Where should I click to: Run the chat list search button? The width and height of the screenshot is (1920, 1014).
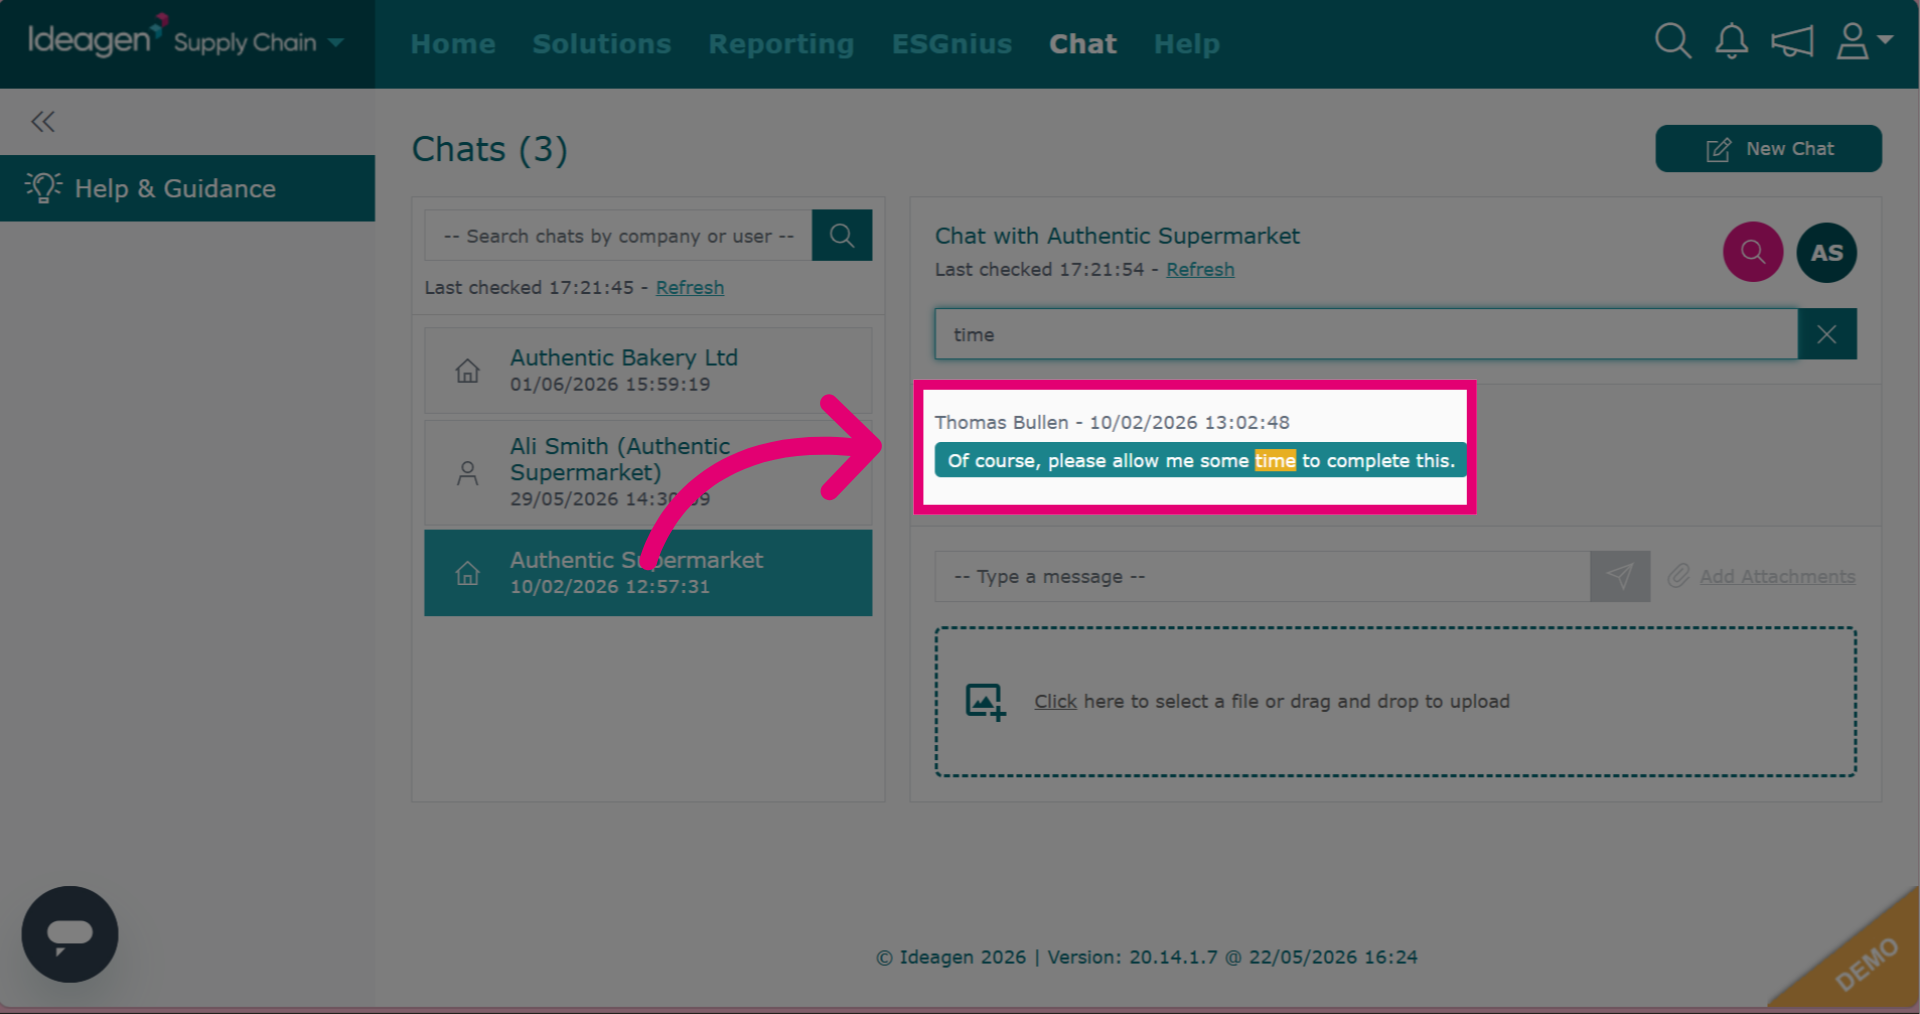[x=842, y=235]
